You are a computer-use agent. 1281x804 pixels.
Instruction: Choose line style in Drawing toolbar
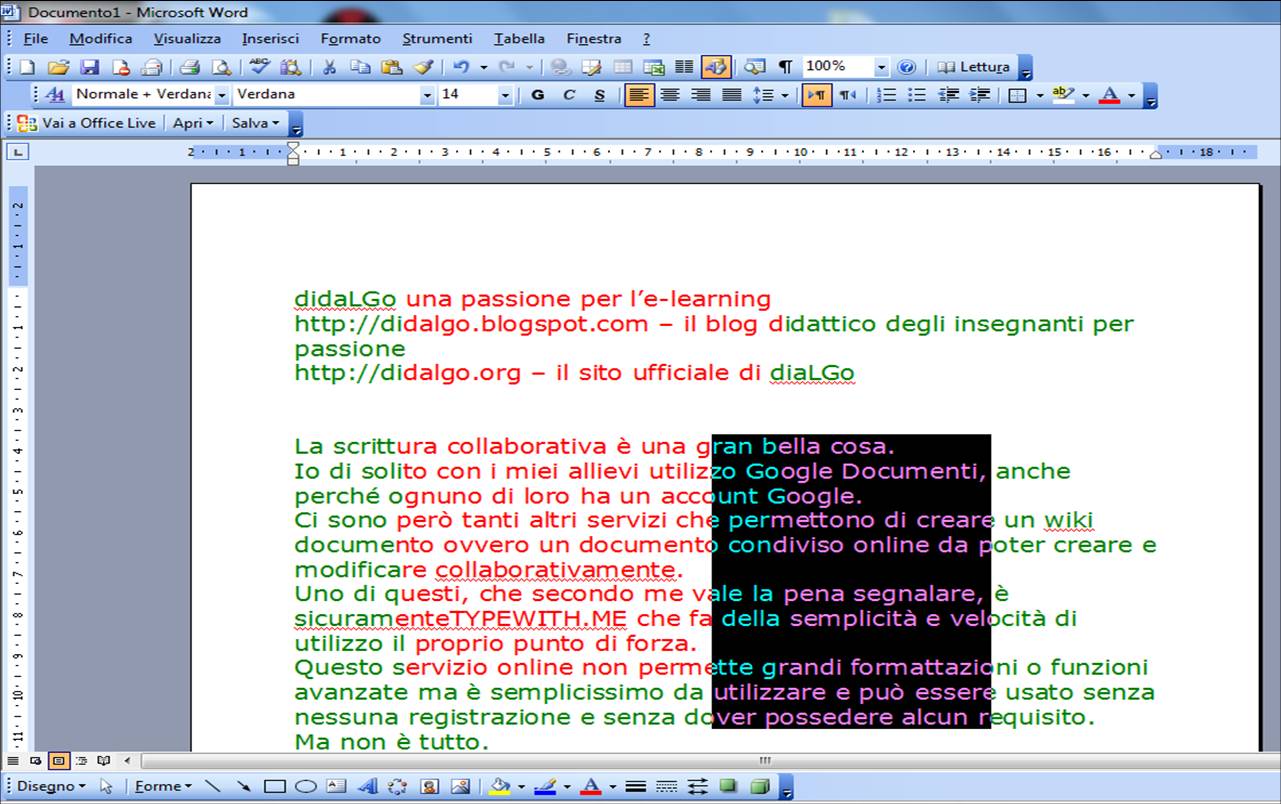[x=635, y=786]
